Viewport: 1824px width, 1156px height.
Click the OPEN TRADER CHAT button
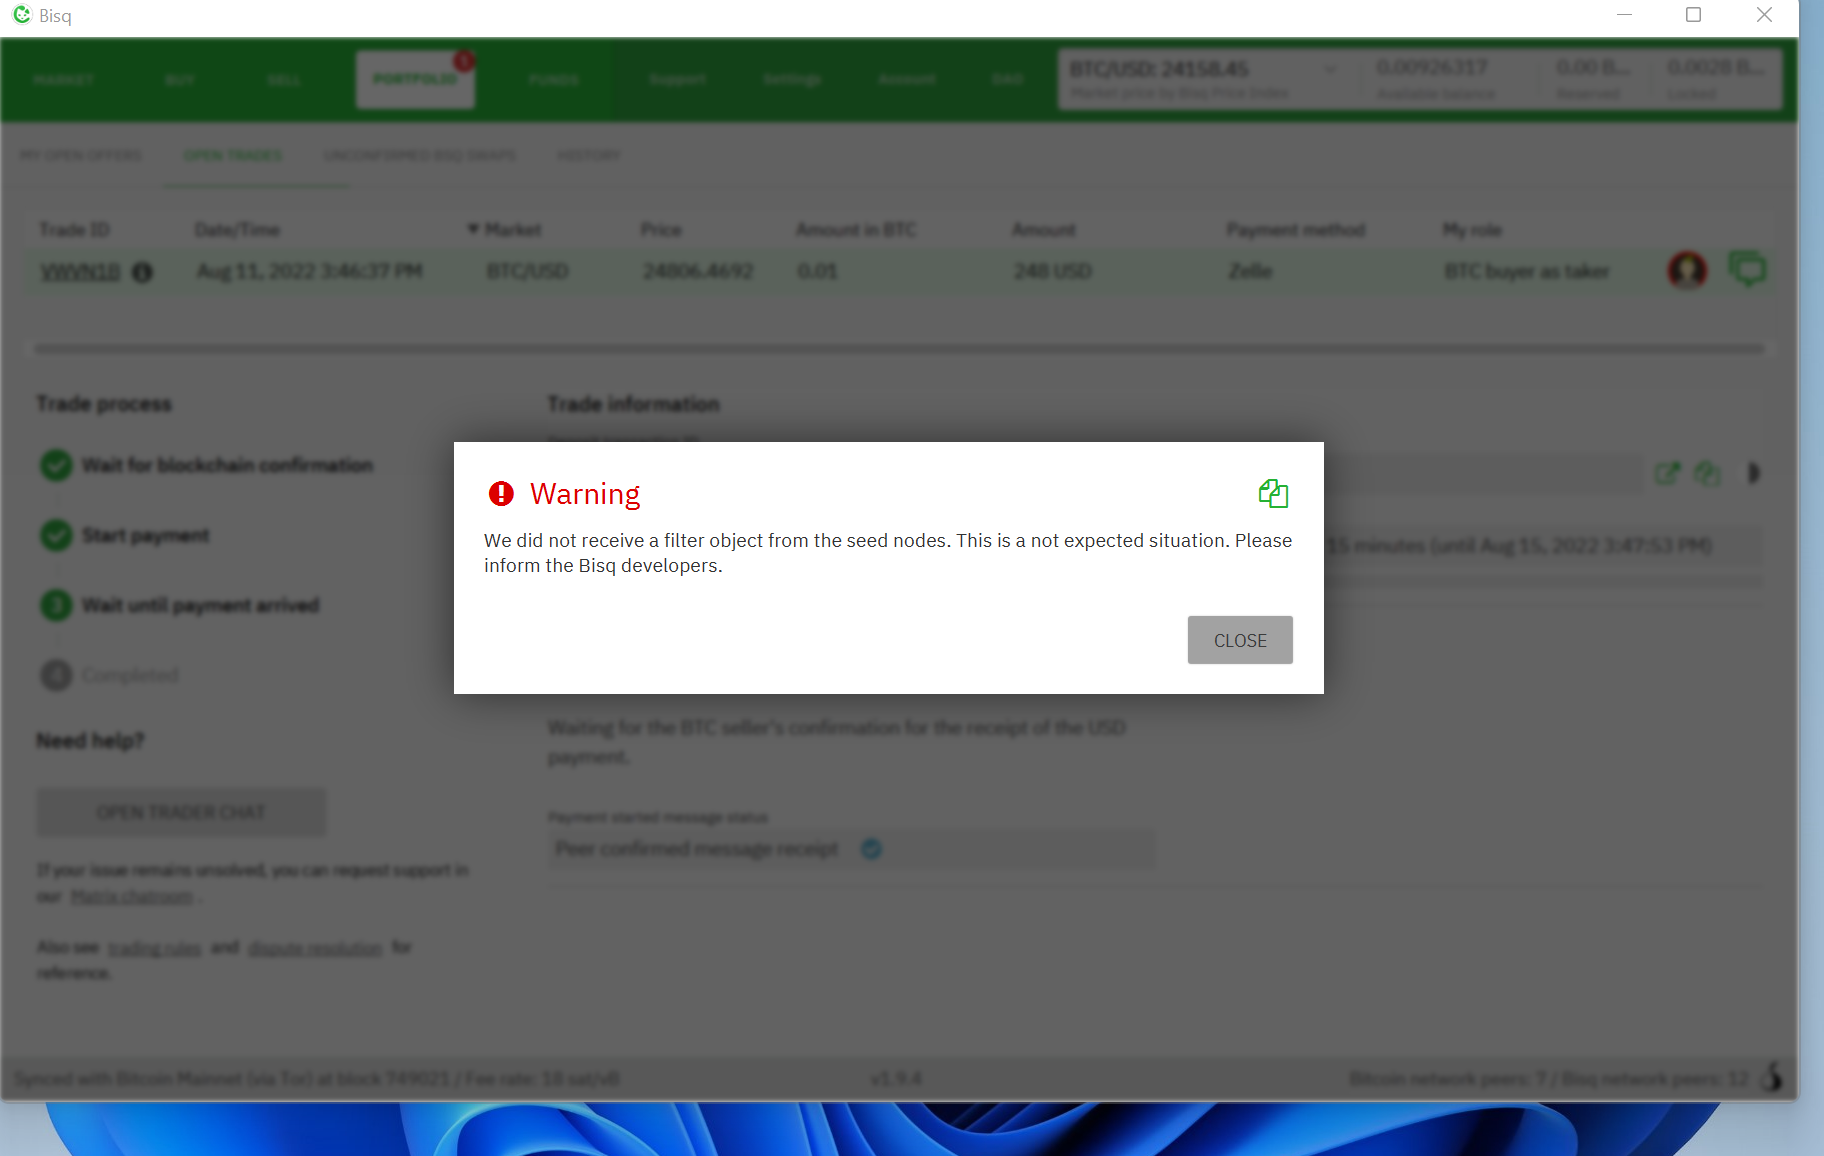181,812
